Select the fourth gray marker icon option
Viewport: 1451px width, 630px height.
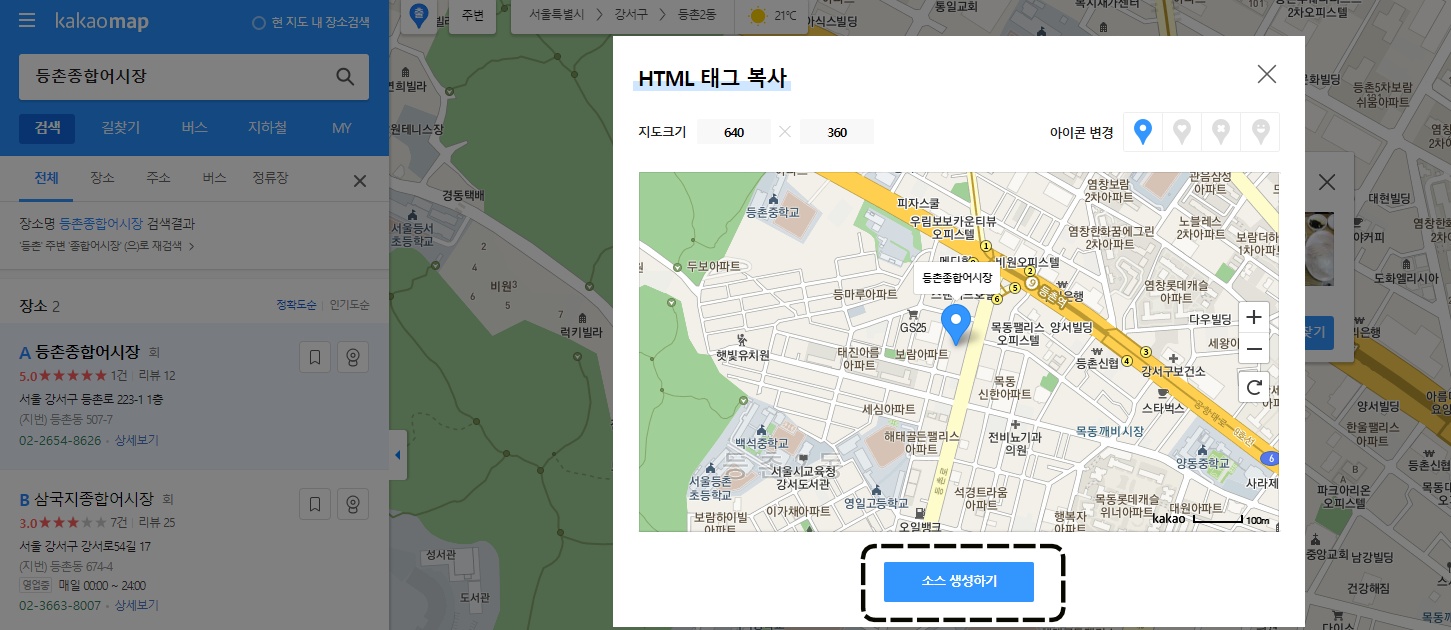click(x=1260, y=132)
